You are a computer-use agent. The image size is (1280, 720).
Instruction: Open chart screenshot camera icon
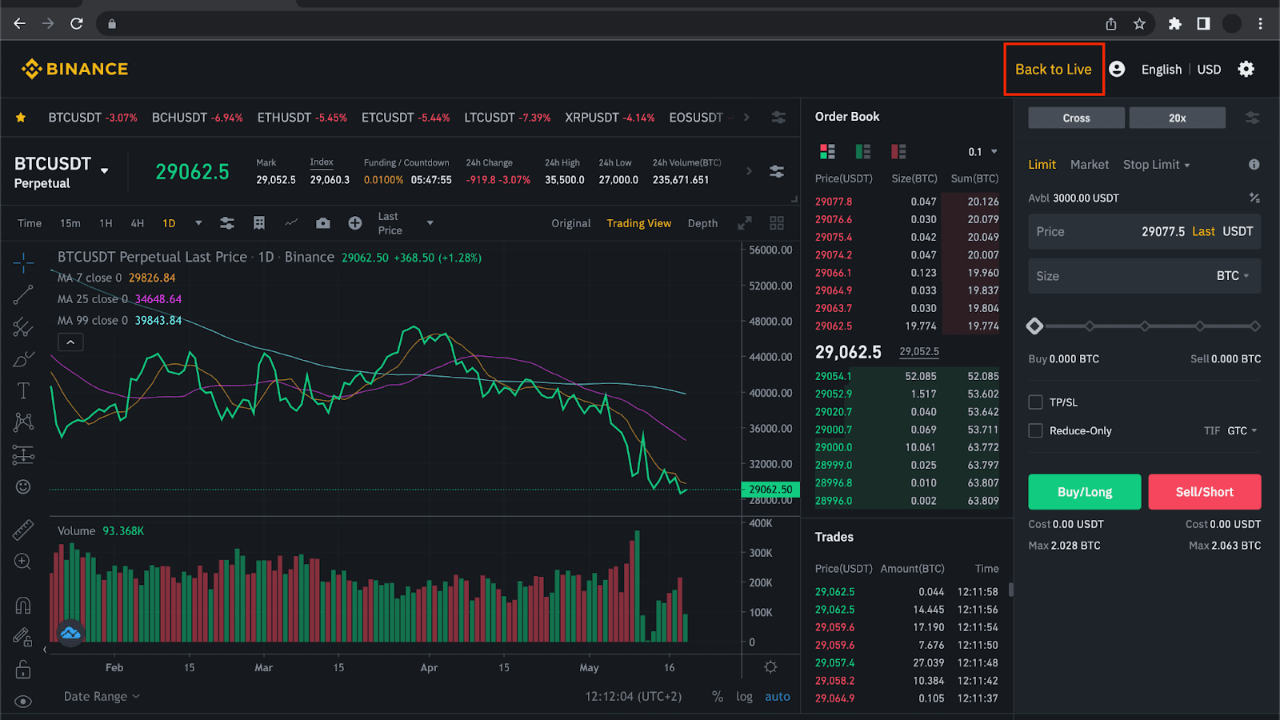323,223
